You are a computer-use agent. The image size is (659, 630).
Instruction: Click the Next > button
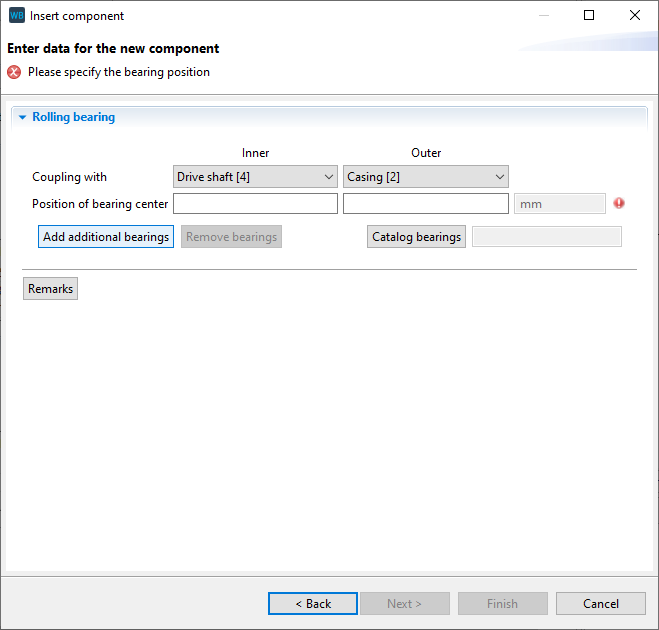coord(403,604)
